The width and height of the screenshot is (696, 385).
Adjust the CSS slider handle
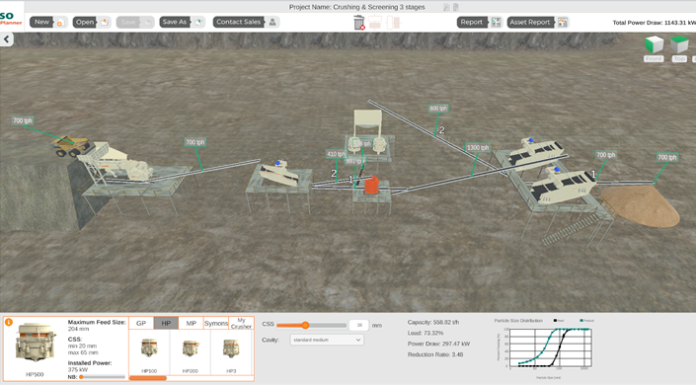305,325
